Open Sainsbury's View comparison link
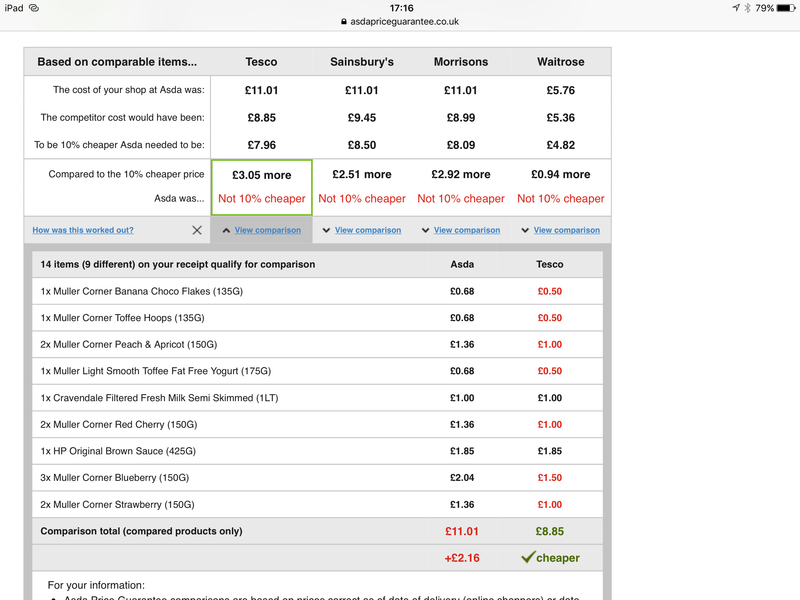Viewport: 800px width, 600px height. (368, 230)
